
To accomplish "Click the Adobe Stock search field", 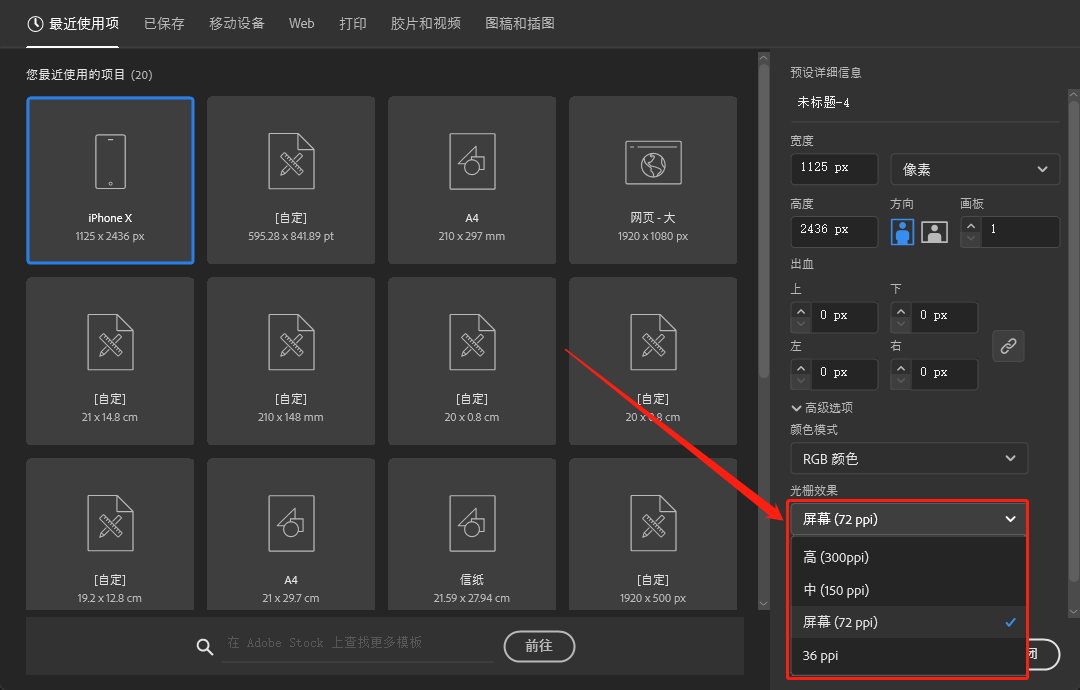I will pyautogui.click(x=358, y=645).
